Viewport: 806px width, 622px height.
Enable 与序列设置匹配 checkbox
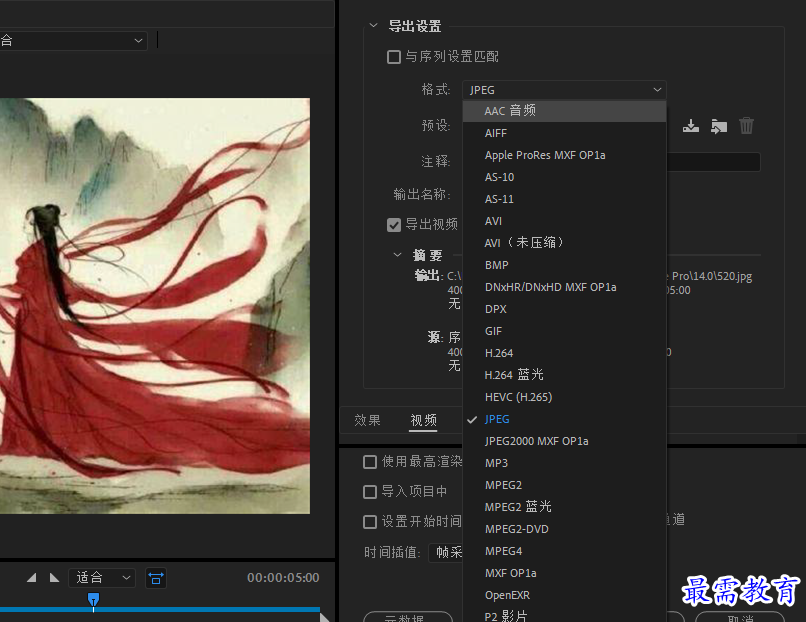[x=394, y=57]
